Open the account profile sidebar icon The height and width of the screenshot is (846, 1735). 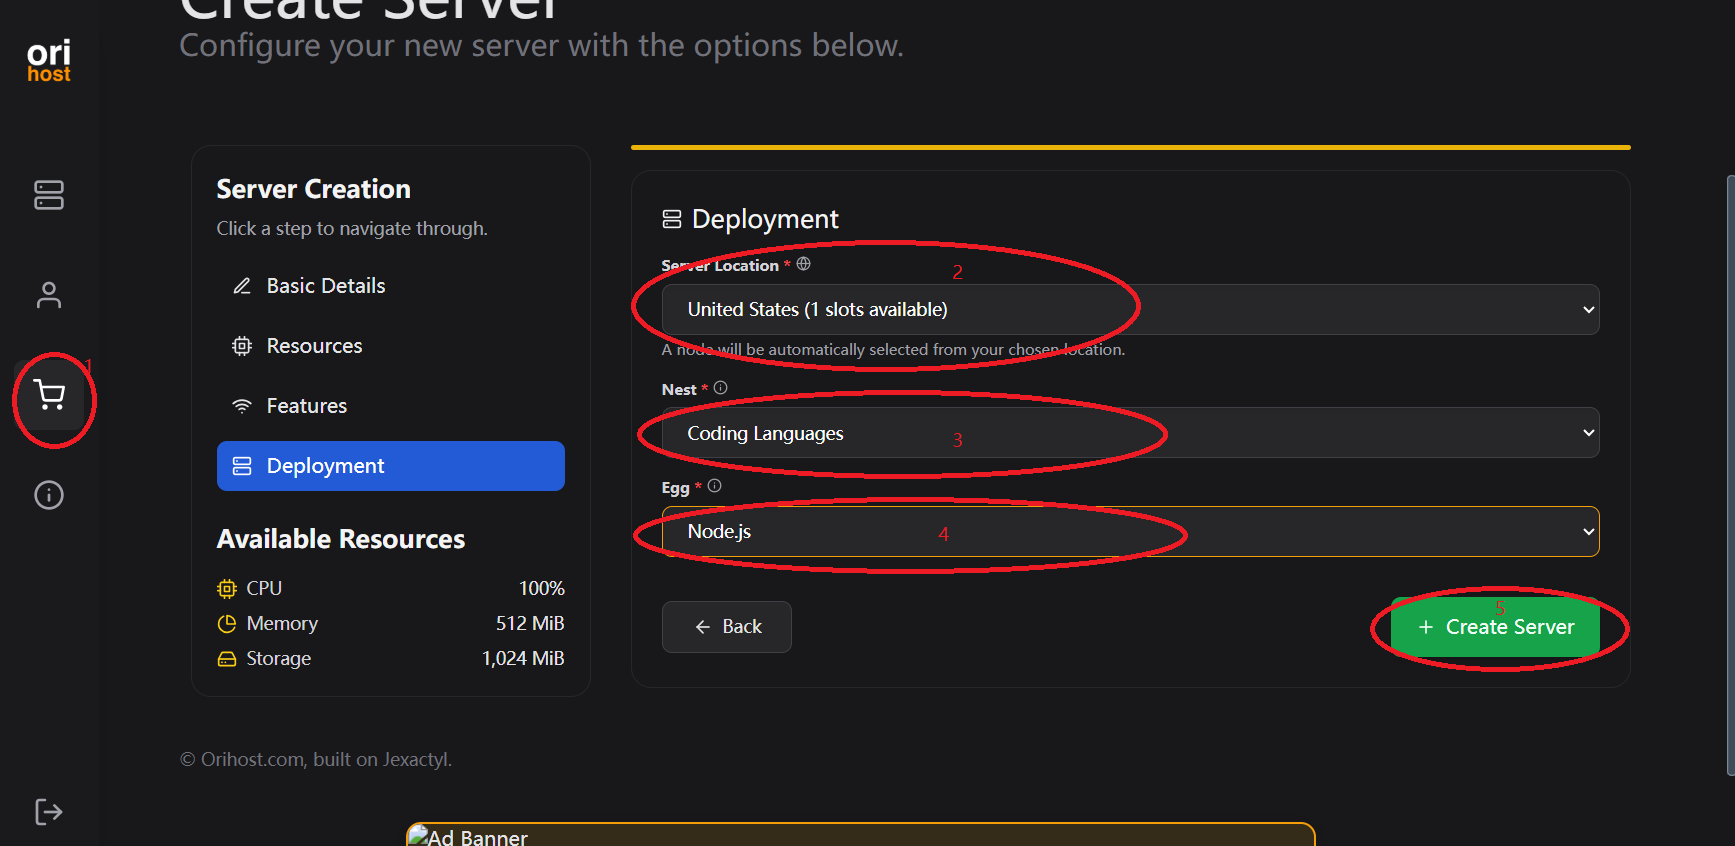(x=49, y=295)
